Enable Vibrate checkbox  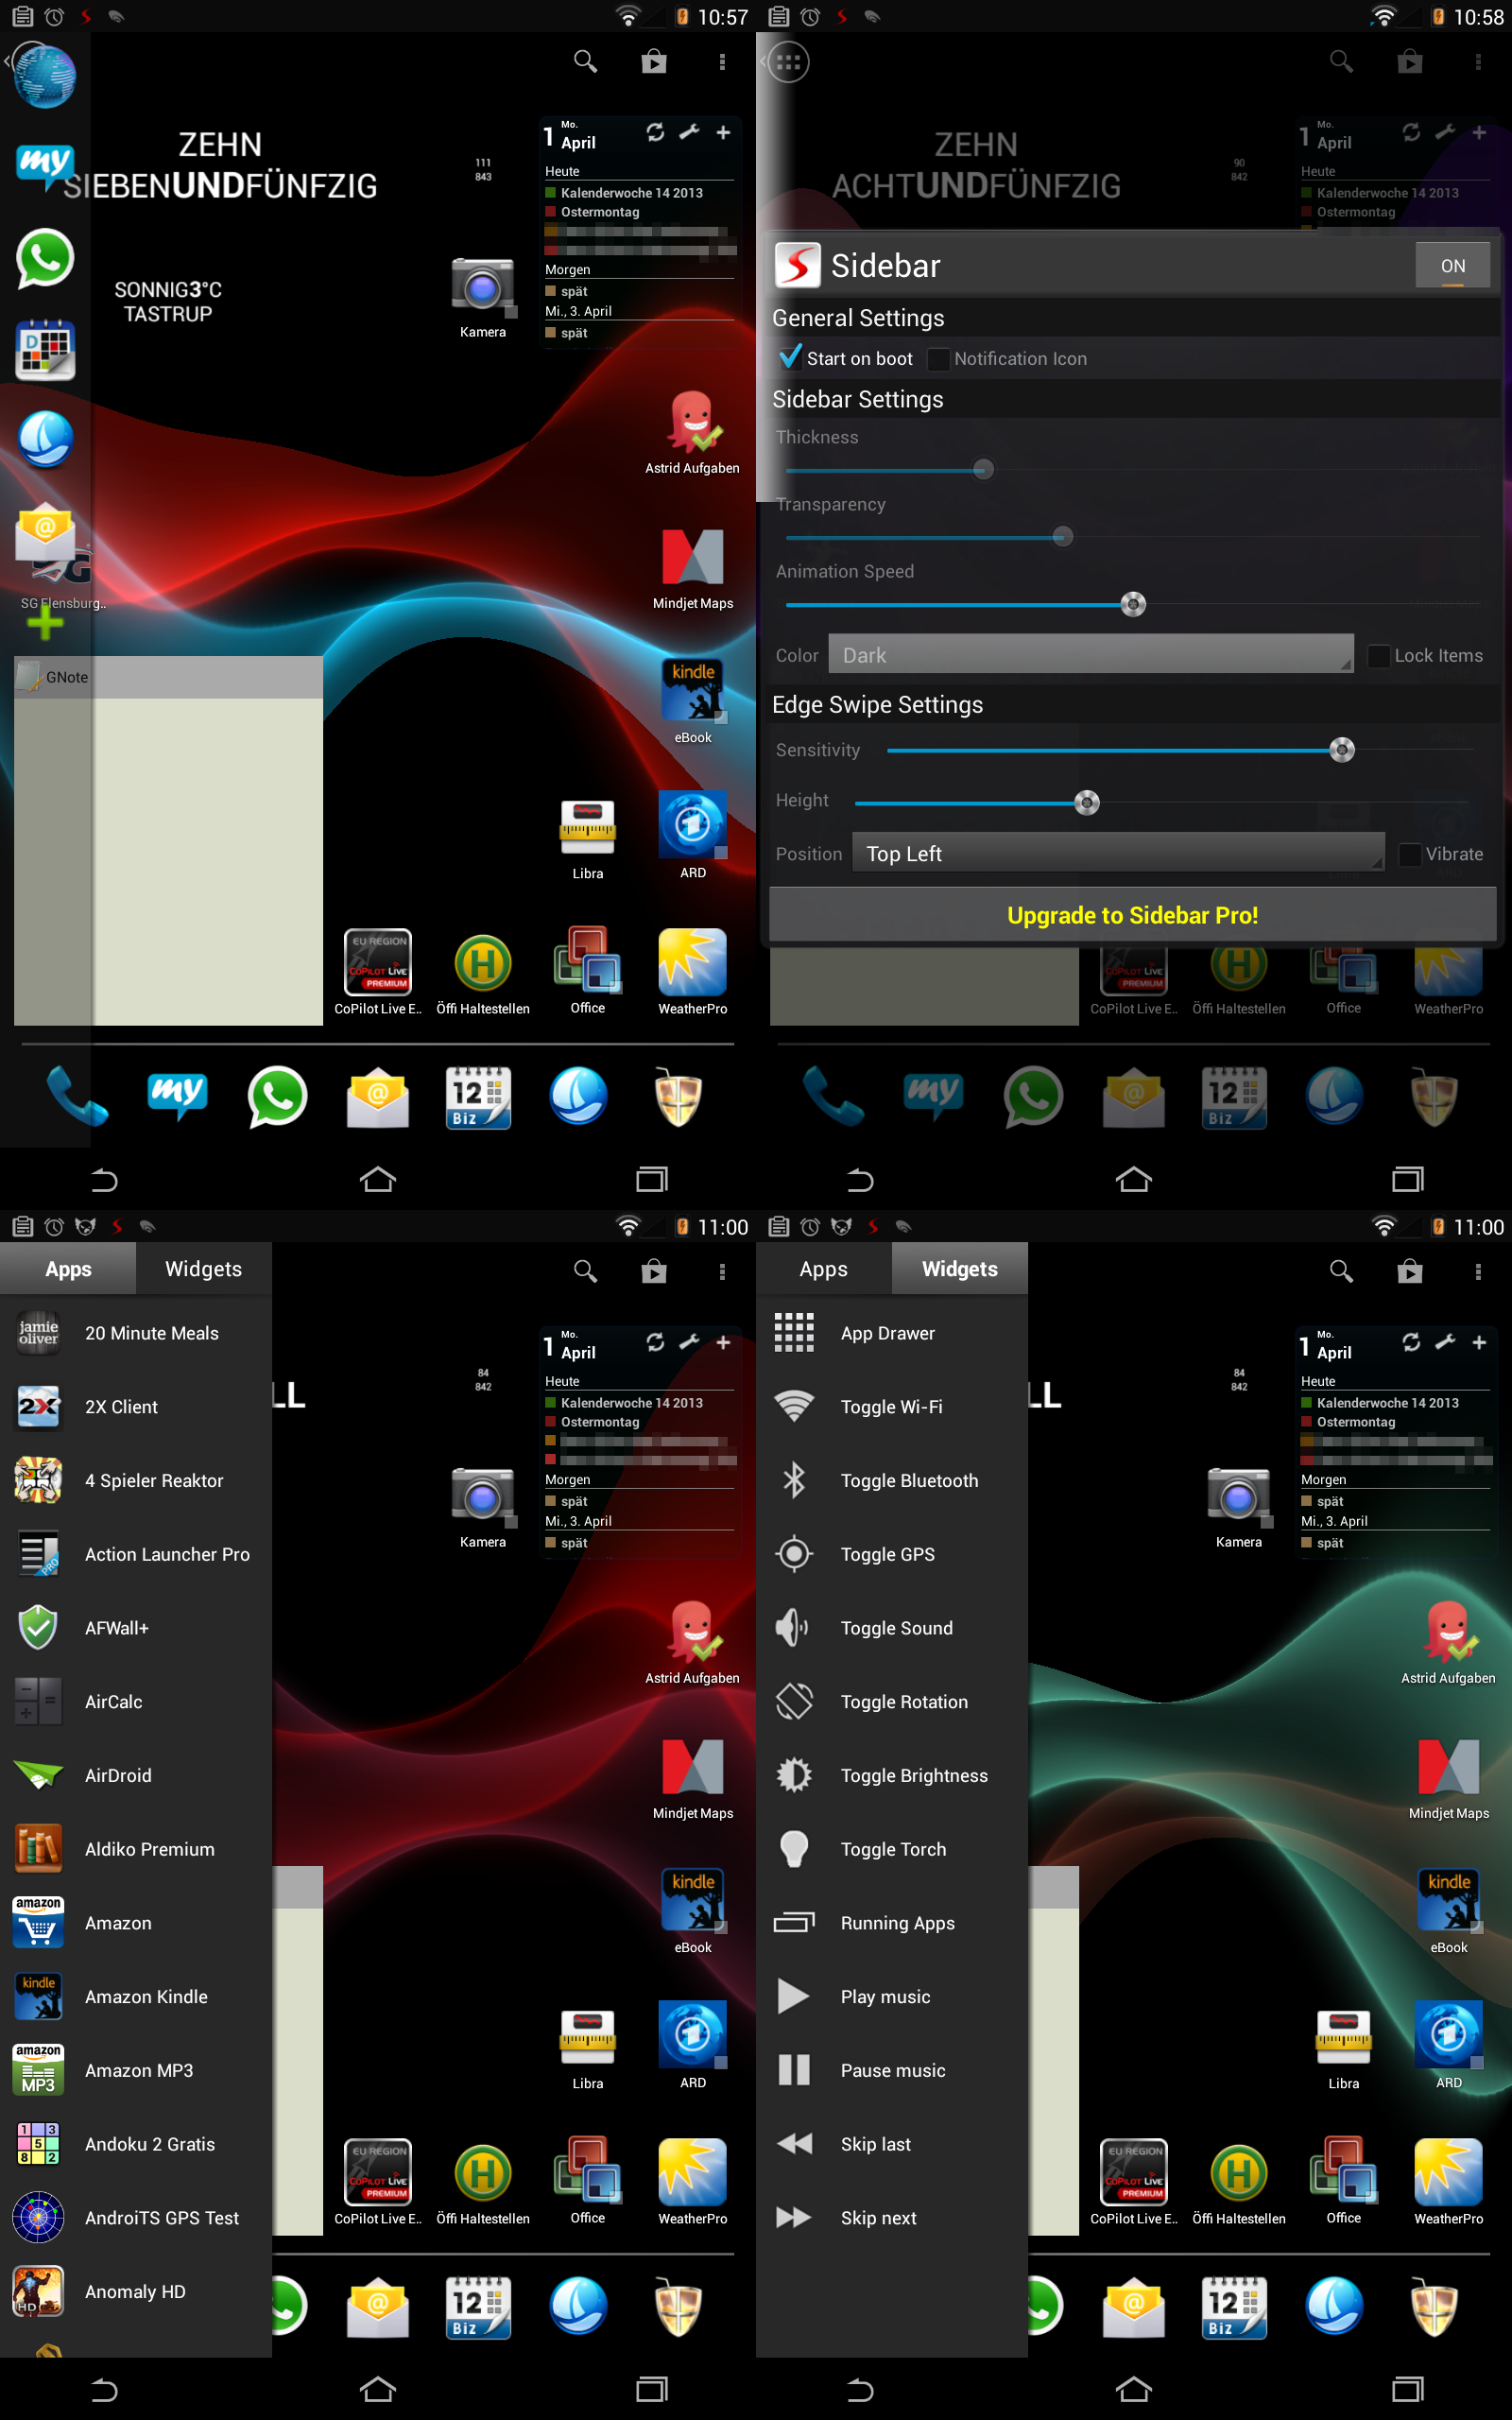pyautogui.click(x=1409, y=854)
